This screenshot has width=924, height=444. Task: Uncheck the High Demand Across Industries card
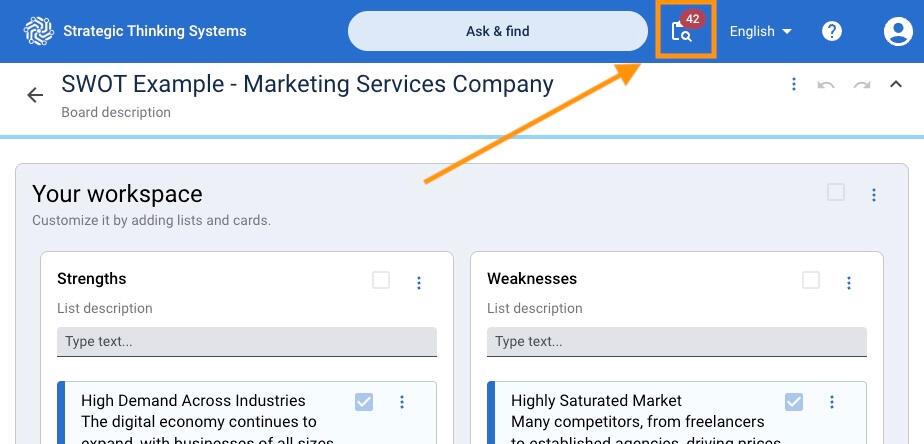[364, 402]
